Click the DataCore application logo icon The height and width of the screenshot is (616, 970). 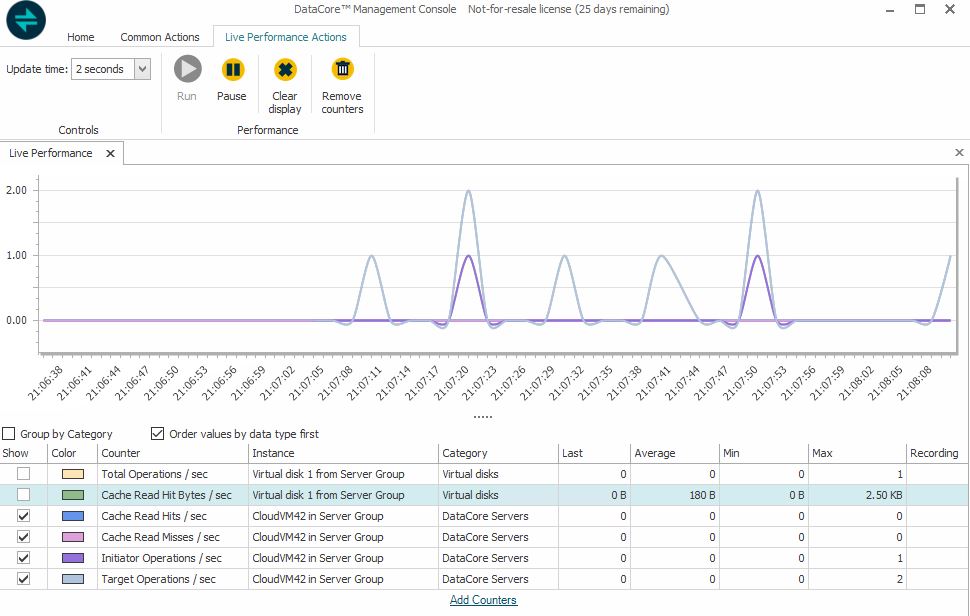pyautogui.click(x=26, y=20)
